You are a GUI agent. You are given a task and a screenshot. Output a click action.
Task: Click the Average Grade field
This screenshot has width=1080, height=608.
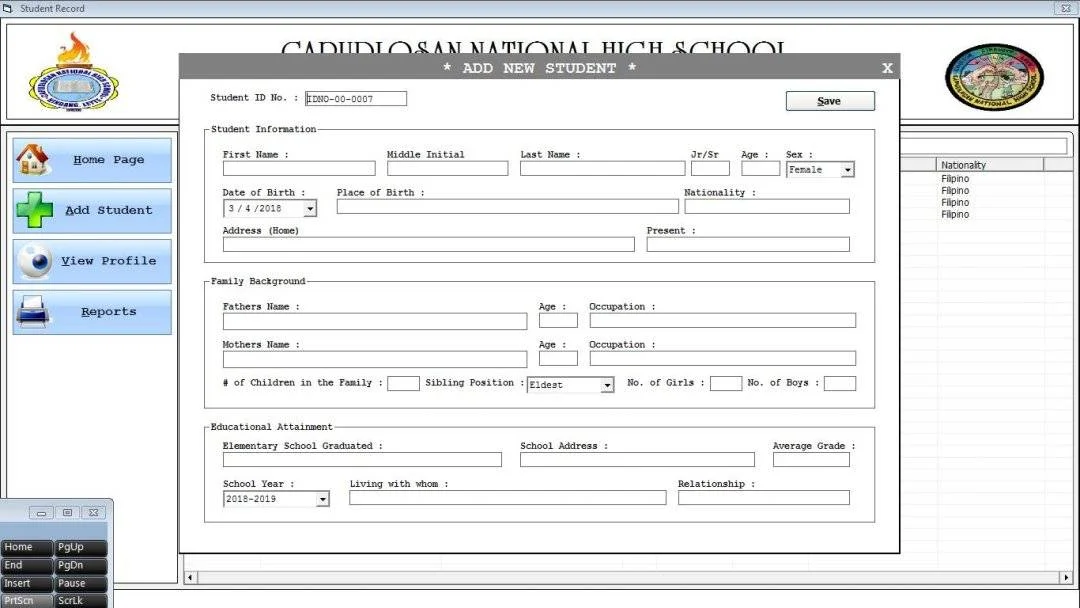click(811, 460)
